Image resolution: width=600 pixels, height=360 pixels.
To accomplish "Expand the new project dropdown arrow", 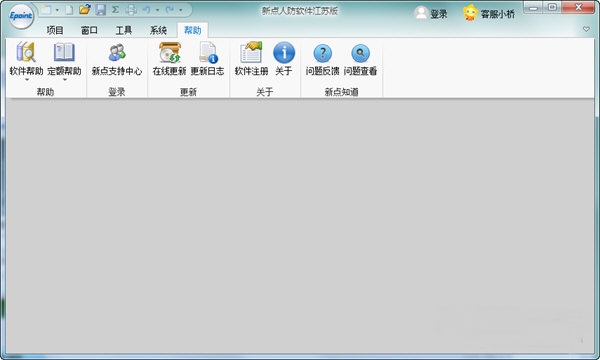I will [57, 10].
